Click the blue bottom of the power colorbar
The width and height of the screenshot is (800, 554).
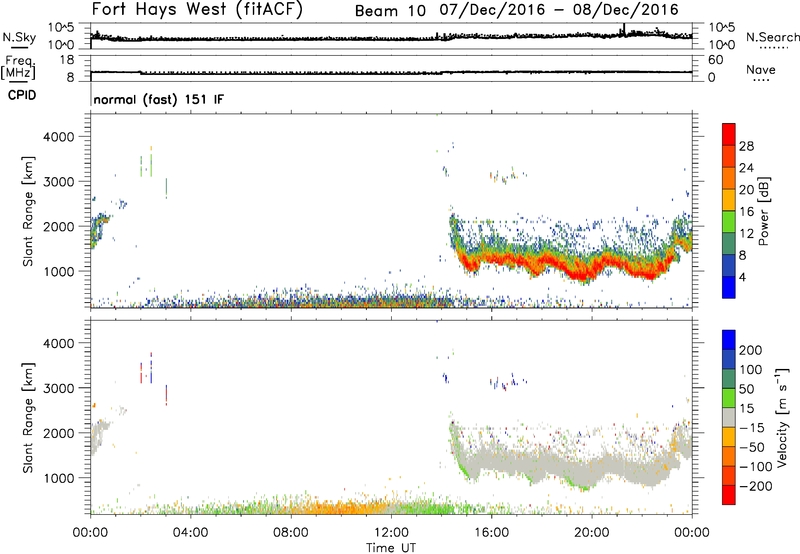[729, 287]
